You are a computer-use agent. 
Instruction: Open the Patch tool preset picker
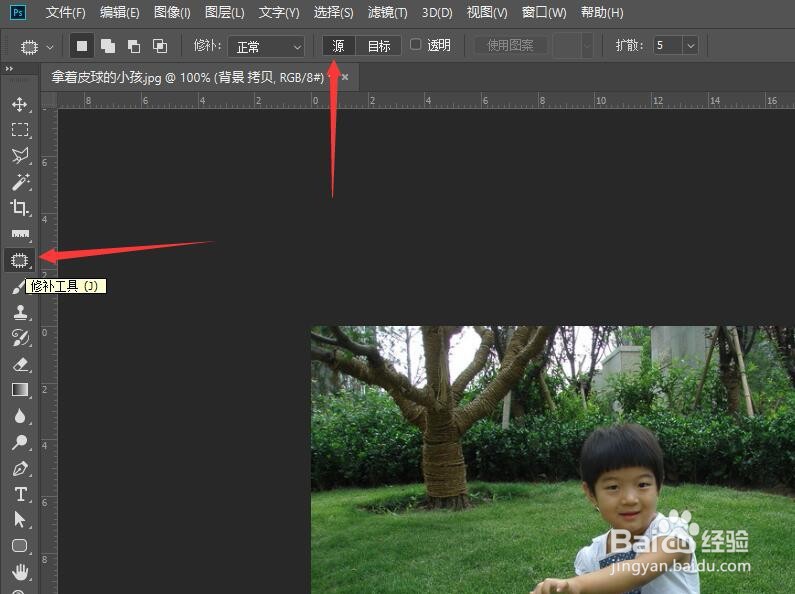click(37, 47)
